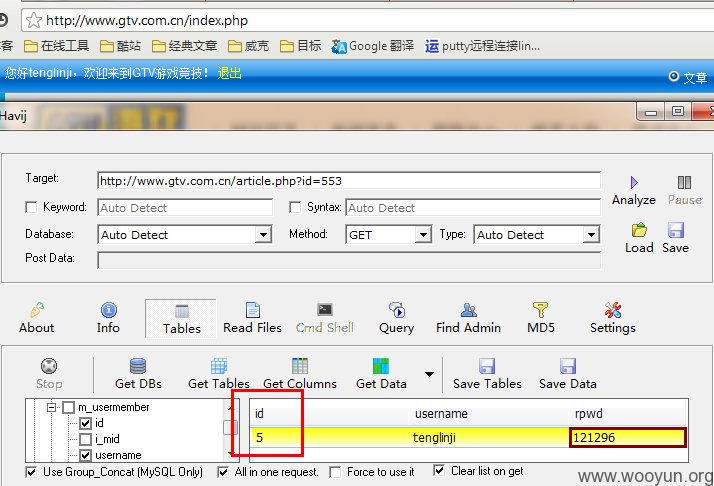Click the Syntax Auto Detect field
The image size is (714, 486).
point(473,208)
